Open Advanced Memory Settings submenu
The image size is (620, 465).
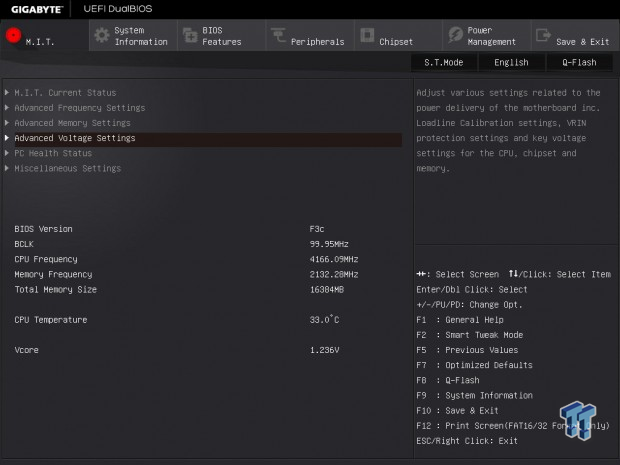(72, 123)
